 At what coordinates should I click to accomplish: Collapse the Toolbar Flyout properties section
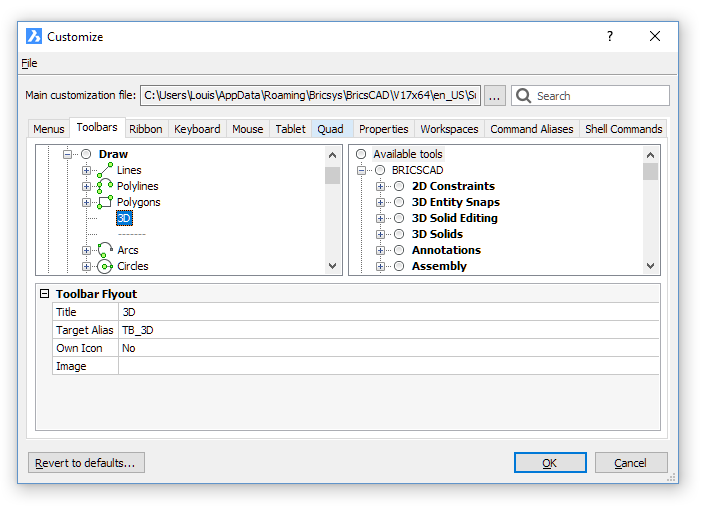(45, 294)
